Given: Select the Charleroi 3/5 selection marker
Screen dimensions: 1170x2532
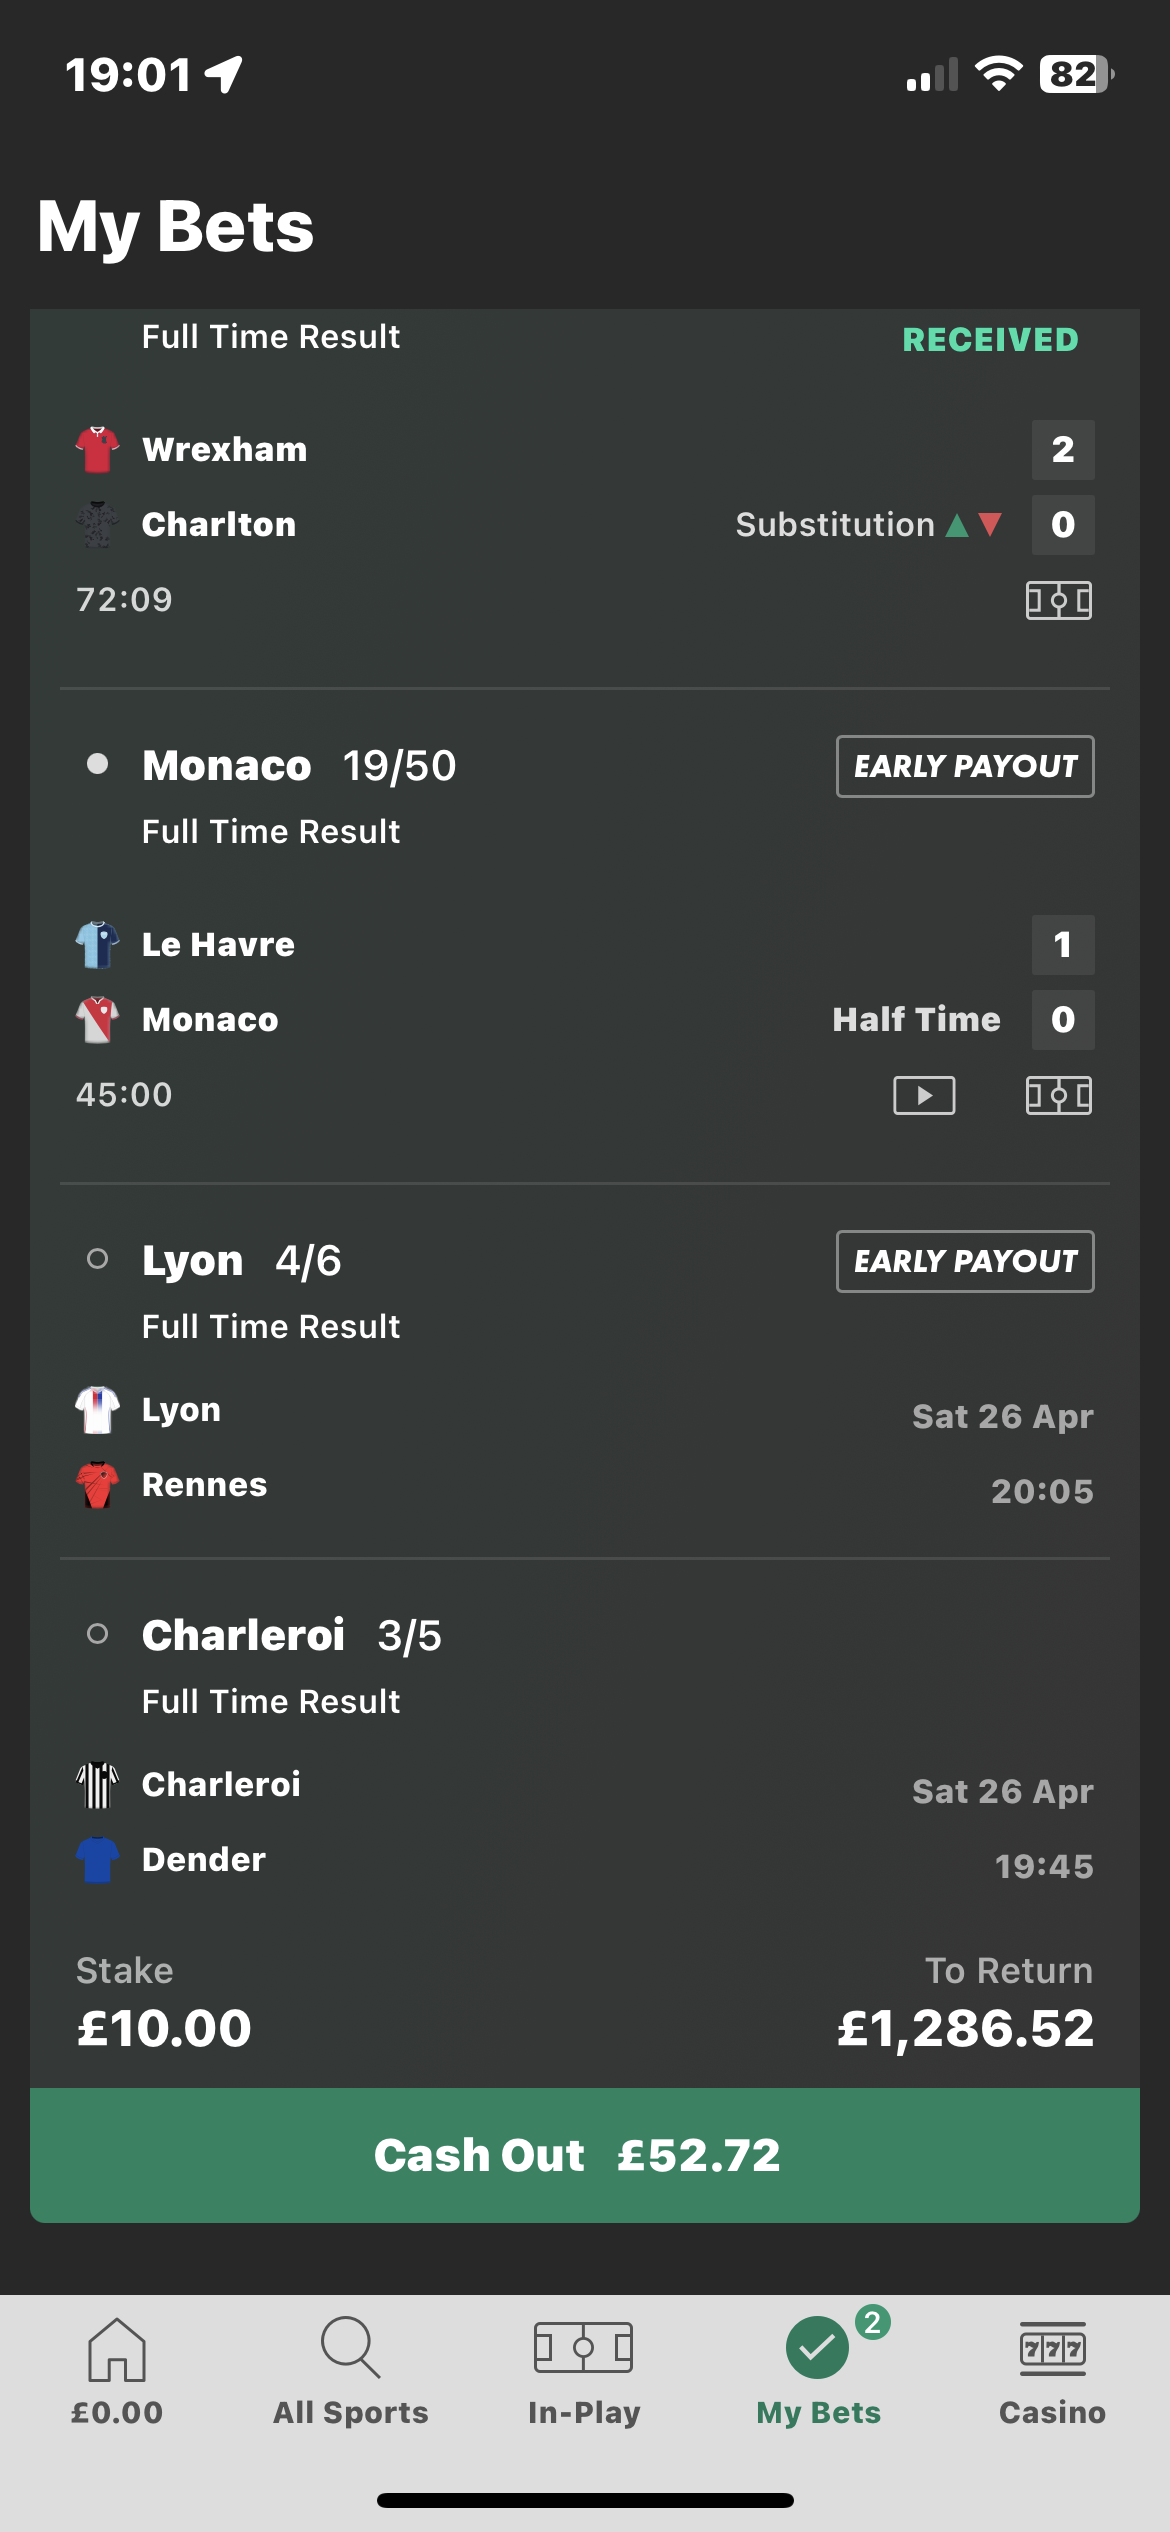Looking at the screenshot, I should click(97, 1634).
